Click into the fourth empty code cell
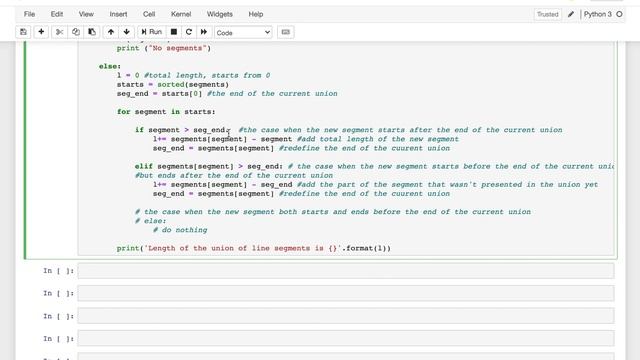 pos(346,338)
